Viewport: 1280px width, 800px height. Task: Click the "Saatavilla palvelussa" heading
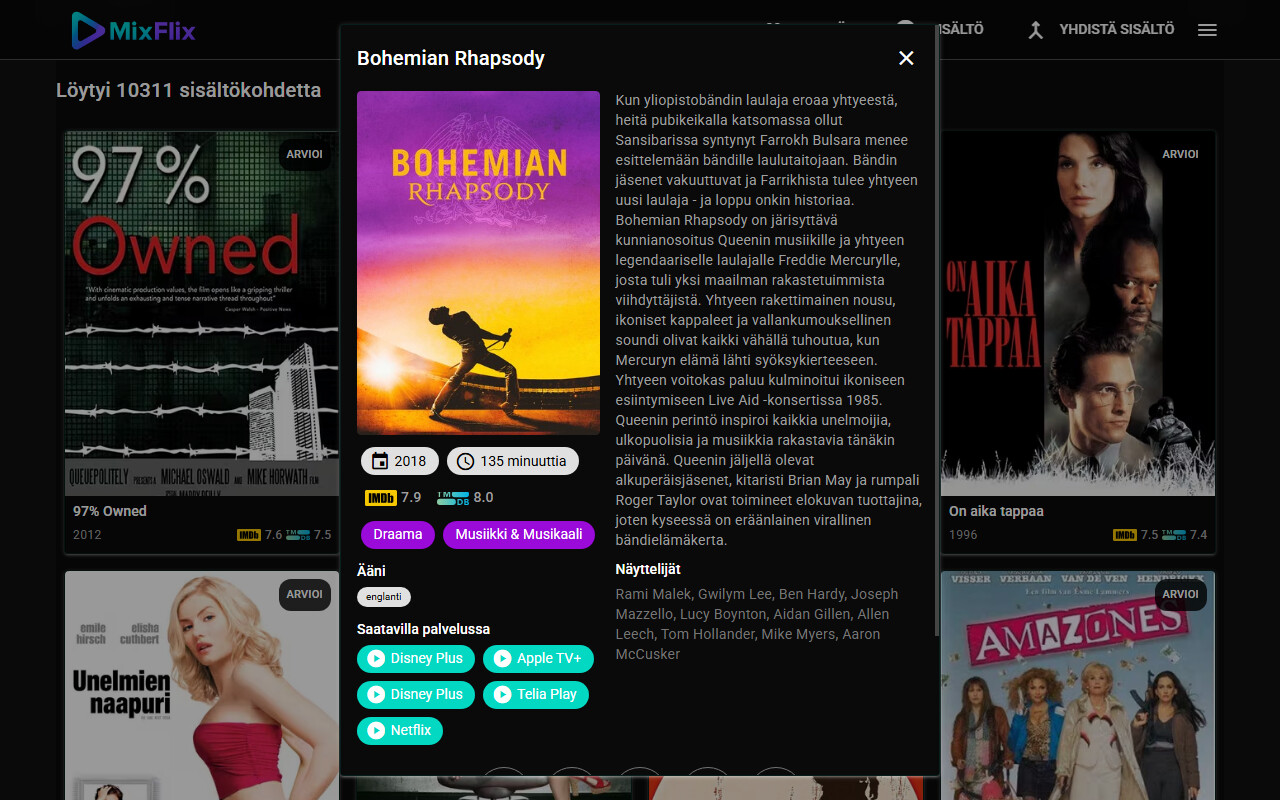(424, 629)
